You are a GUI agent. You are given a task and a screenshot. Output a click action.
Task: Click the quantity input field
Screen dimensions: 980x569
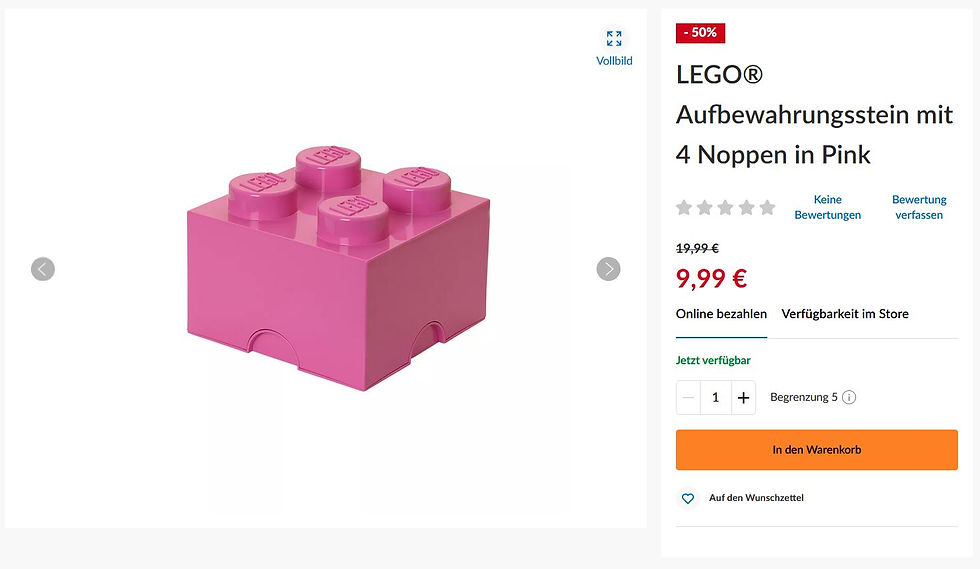[716, 398]
